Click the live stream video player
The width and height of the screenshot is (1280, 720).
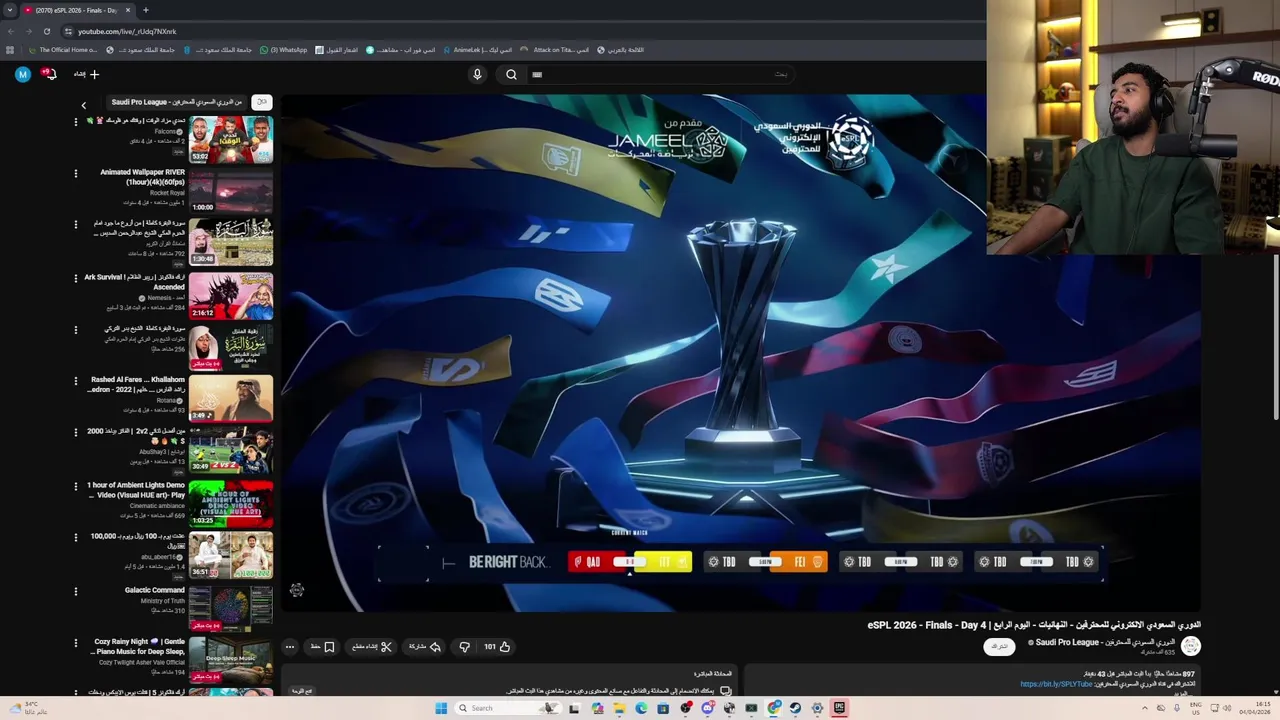point(742,352)
